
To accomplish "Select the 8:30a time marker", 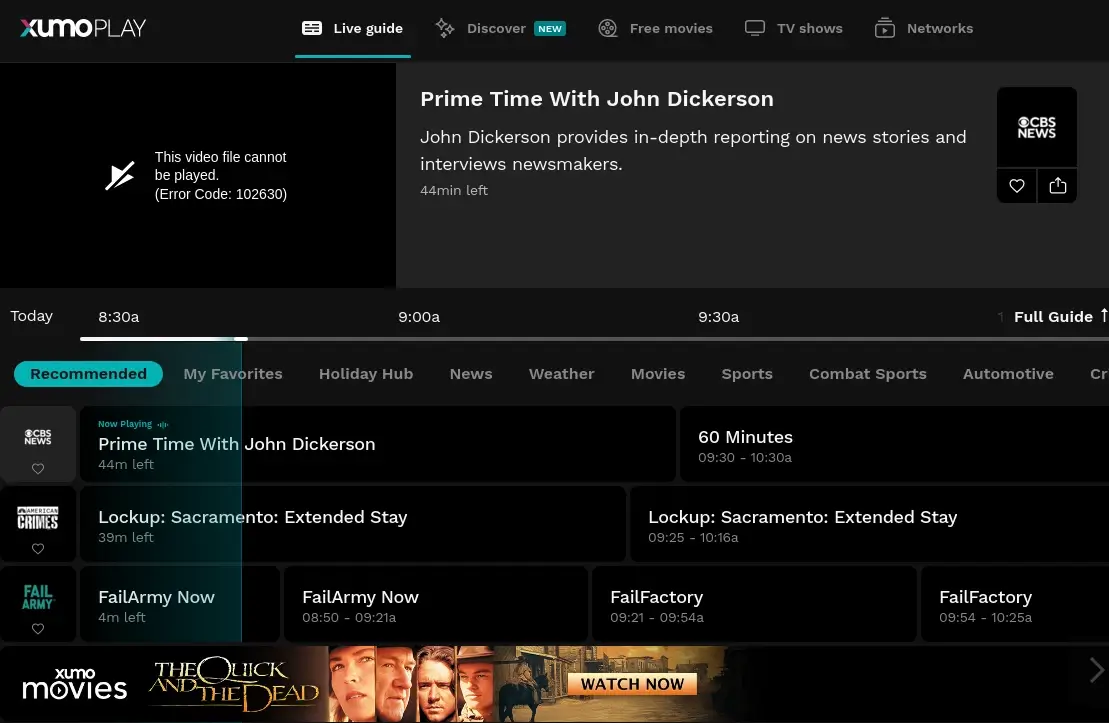I will point(119,317).
